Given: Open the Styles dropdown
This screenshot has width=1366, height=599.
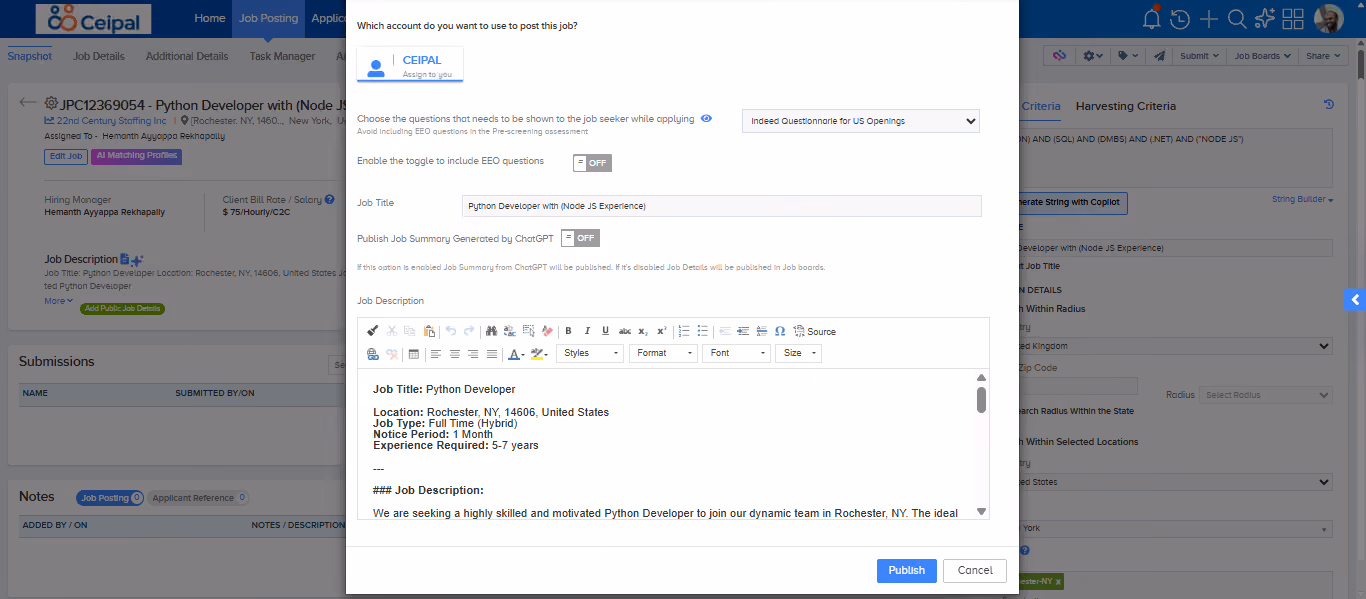Looking at the screenshot, I should coord(590,353).
